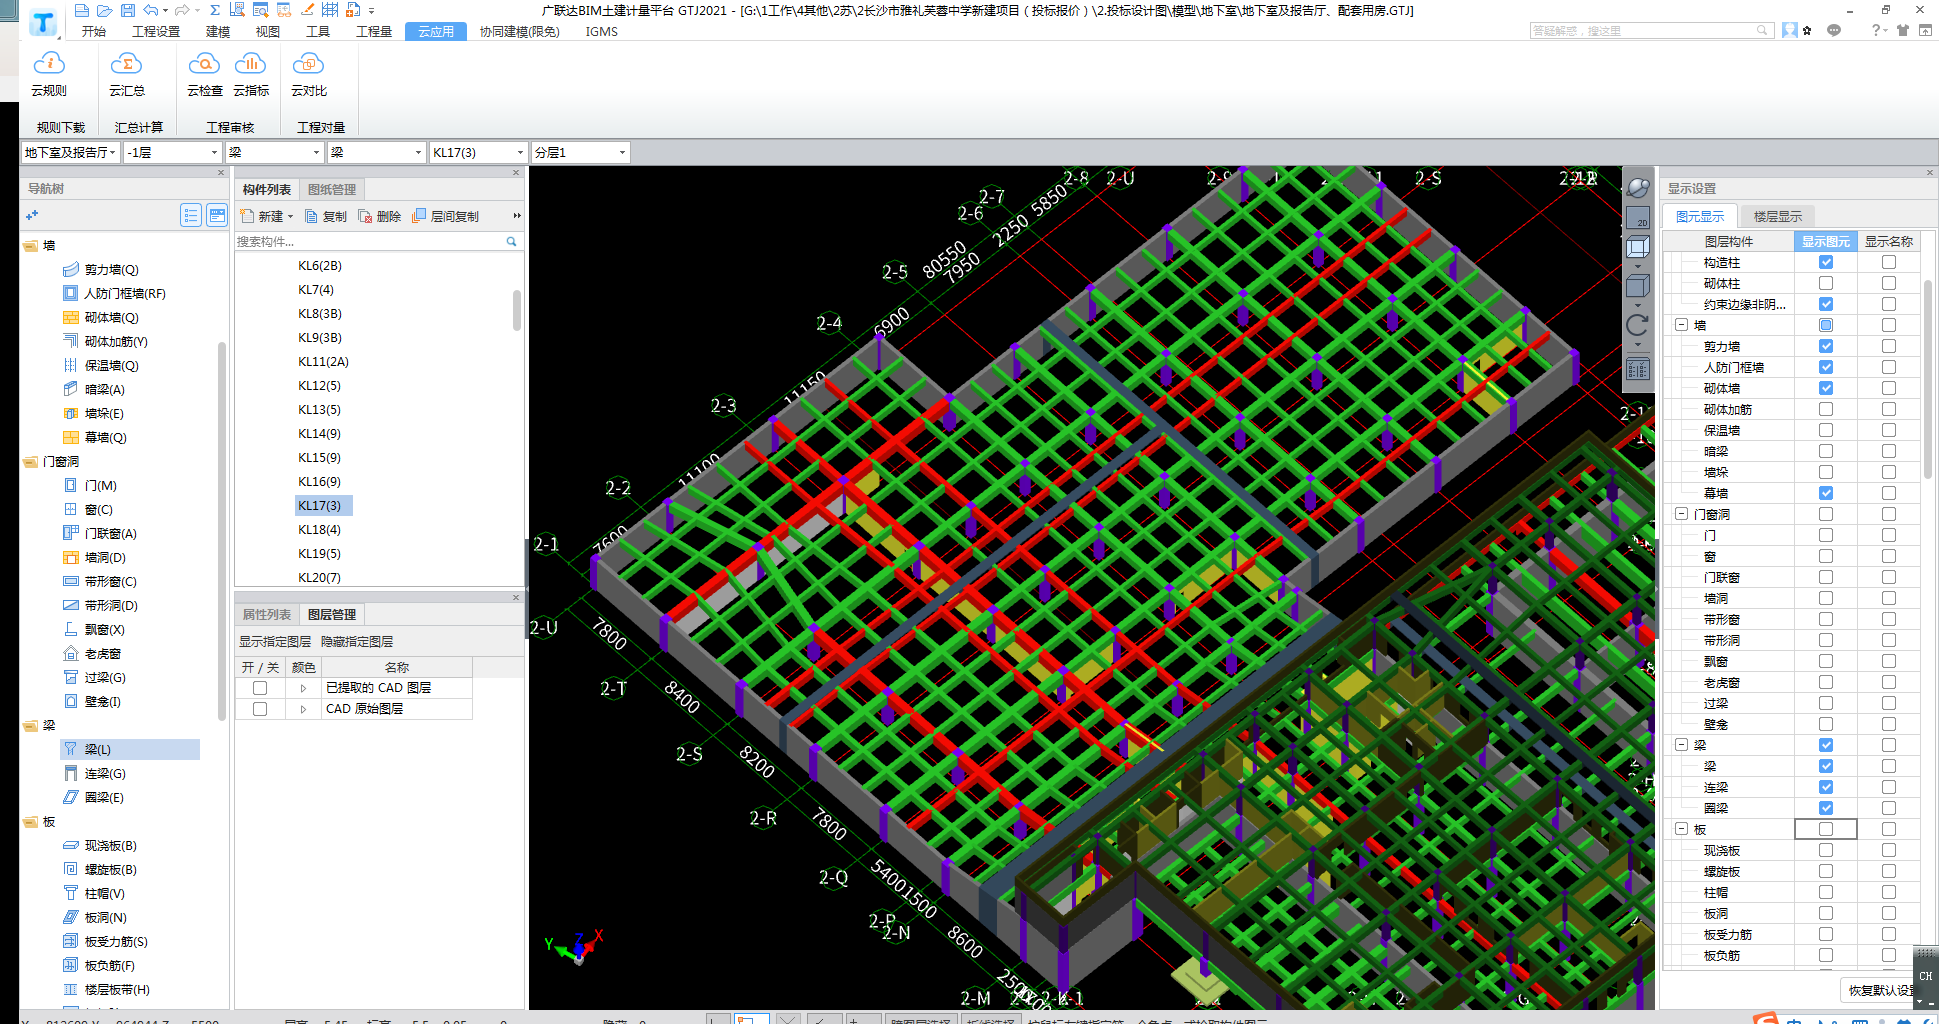Switch to the 工程量 ribbon tab
The width and height of the screenshot is (1939, 1024).
pyautogui.click(x=374, y=32)
